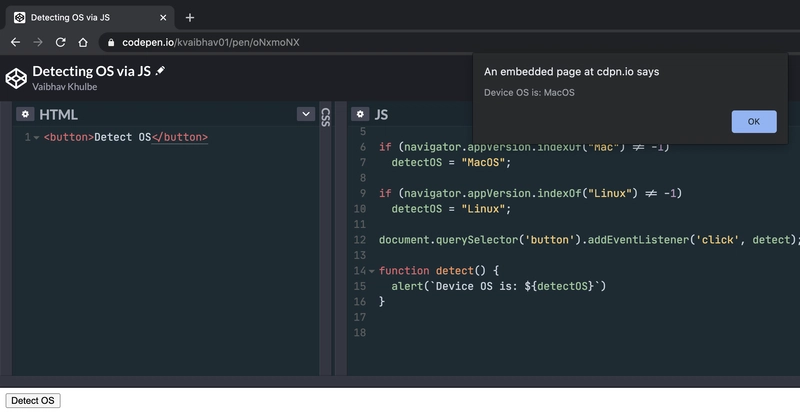Collapse the fold arrow on JS line 14

pos(371,271)
